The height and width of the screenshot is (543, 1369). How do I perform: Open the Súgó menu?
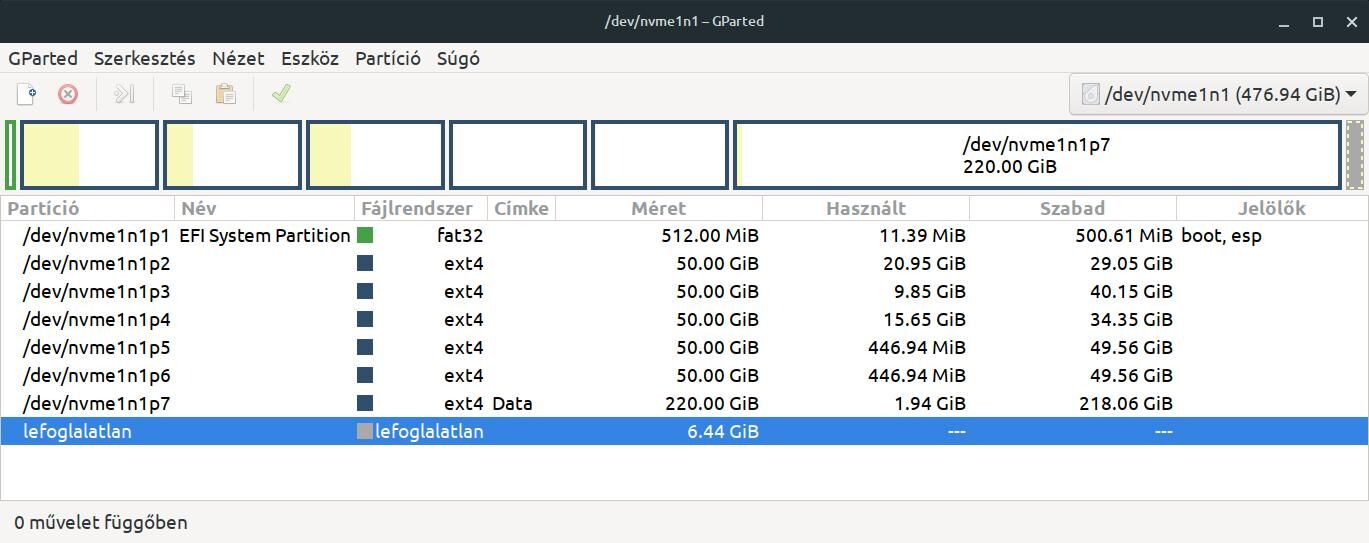point(458,58)
